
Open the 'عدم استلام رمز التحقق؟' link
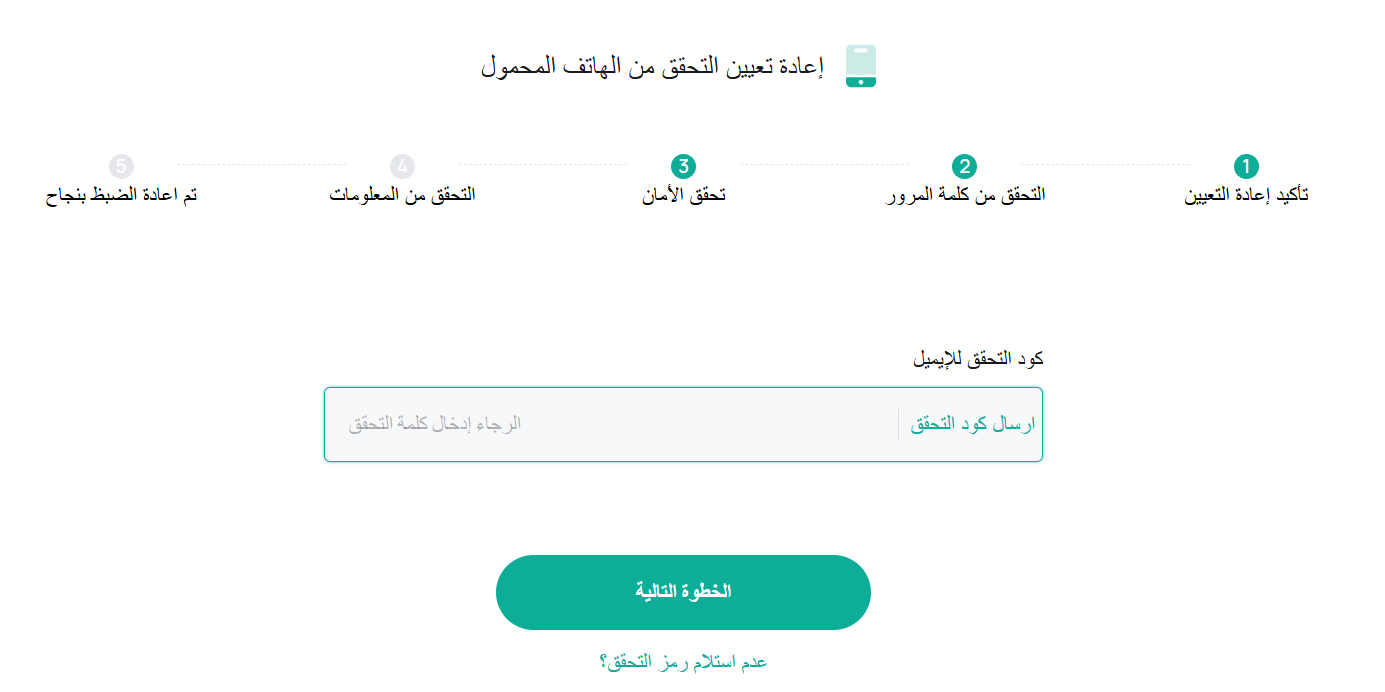[x=683, y=662]
